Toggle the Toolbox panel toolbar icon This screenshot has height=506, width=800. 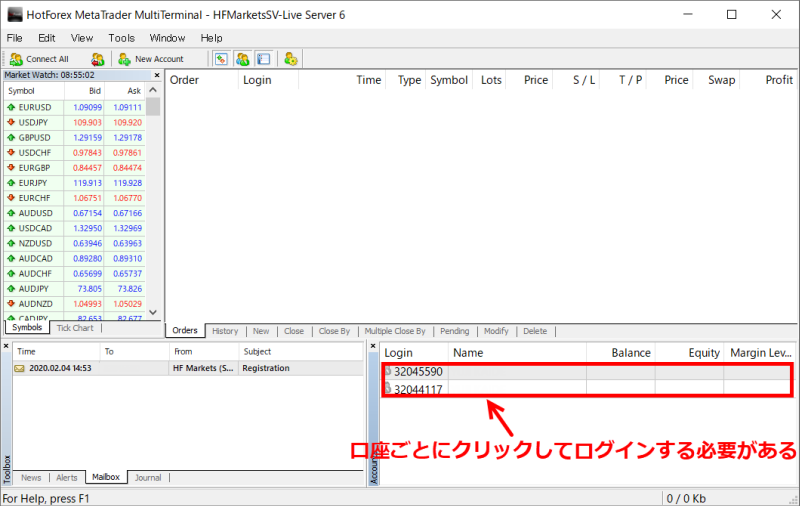(x=263, y=59)
